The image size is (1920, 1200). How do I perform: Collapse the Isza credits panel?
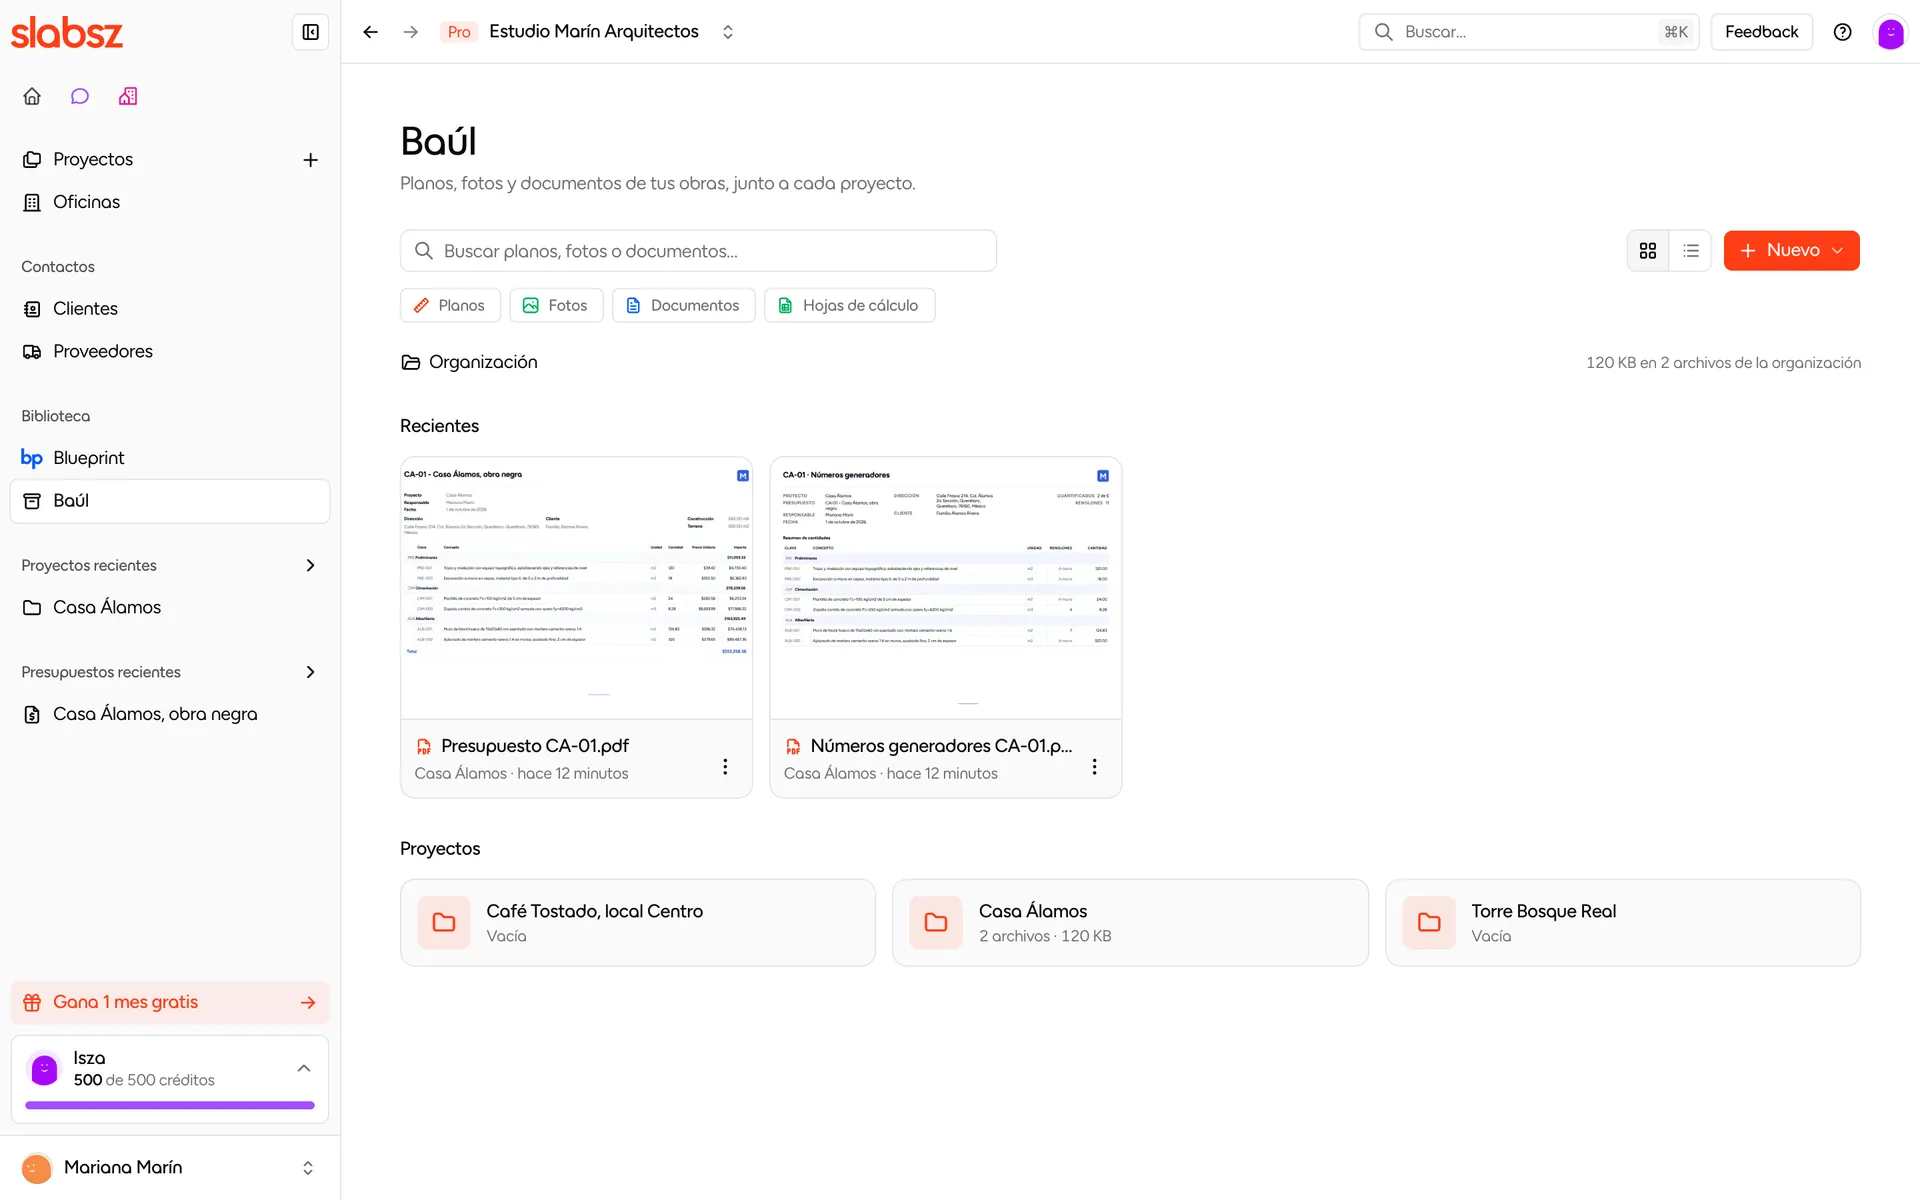(304, 1068)
